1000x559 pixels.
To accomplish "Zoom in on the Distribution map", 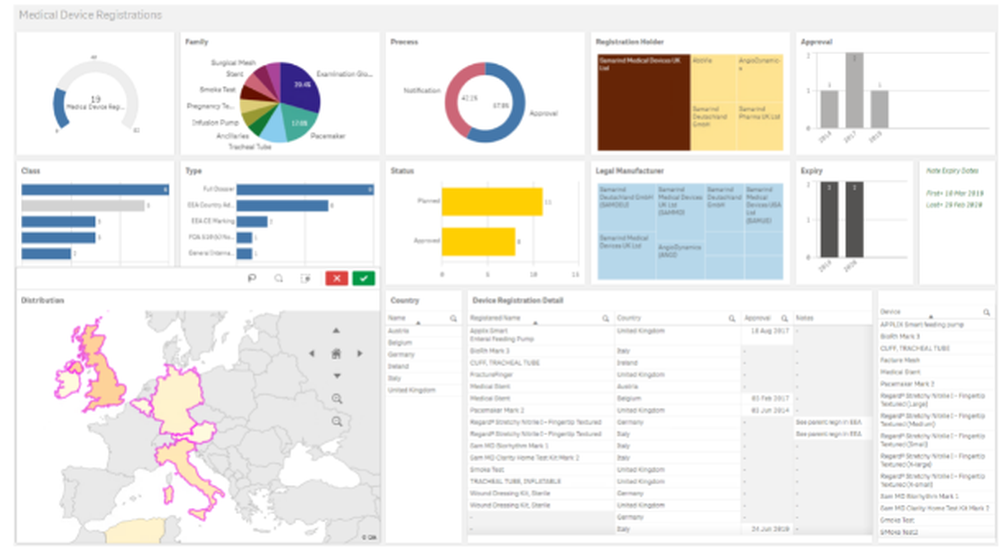I will 337,399.
